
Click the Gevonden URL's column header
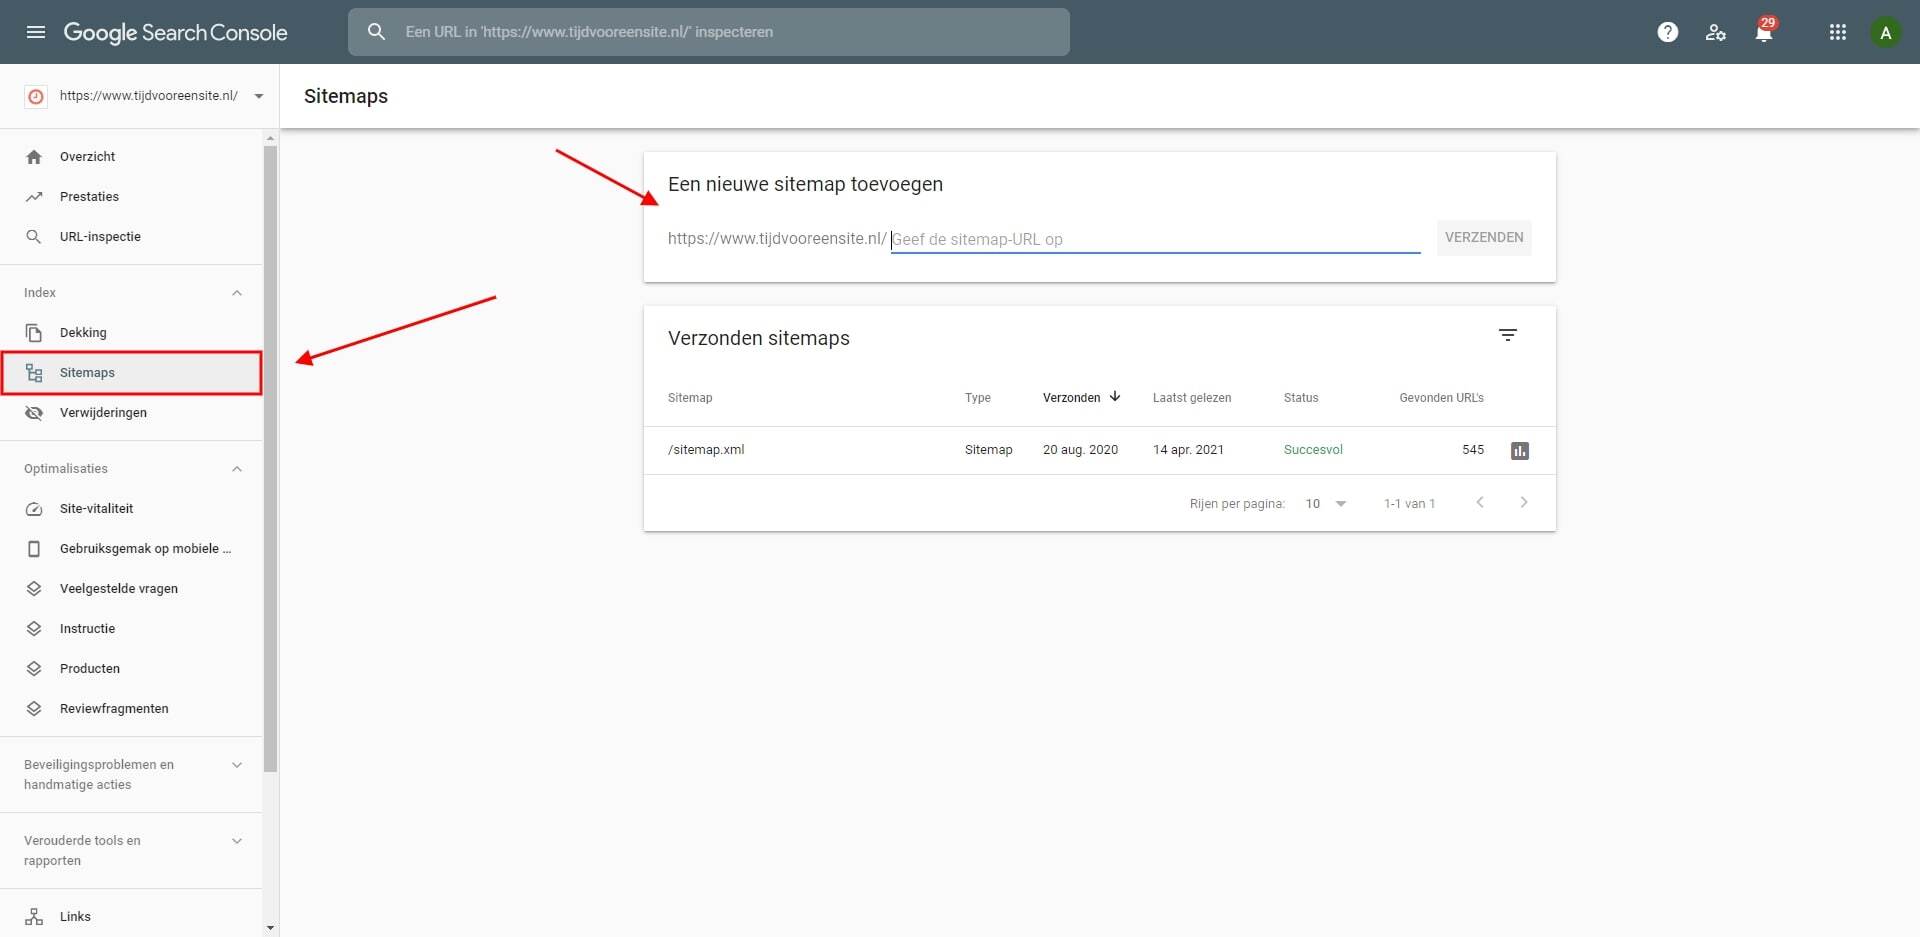coord(1441,398)
